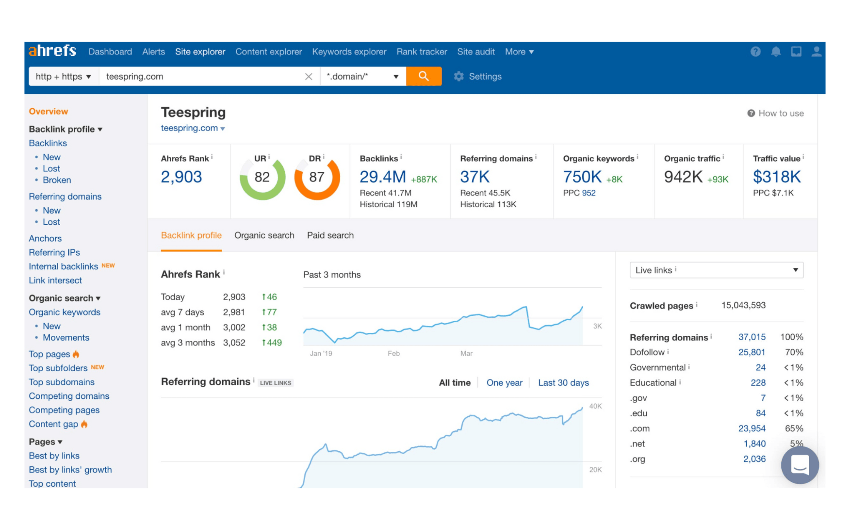
Task: Click the fire icon next to Top pages
Action: [x=76, y=354]
